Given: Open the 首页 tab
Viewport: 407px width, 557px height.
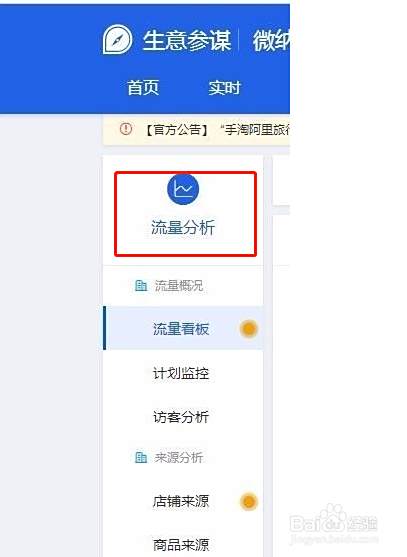Looking at the screenshot, I should [143, 88].
